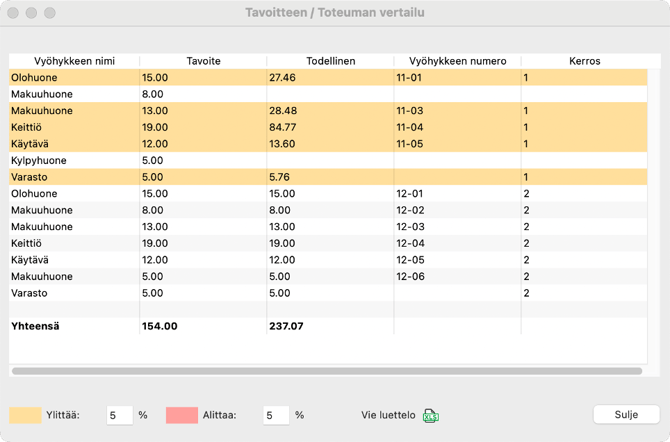The image size is (670, 442).
Task: Click the orange Ylittää color swatch
Action: [x=26, y=415]
